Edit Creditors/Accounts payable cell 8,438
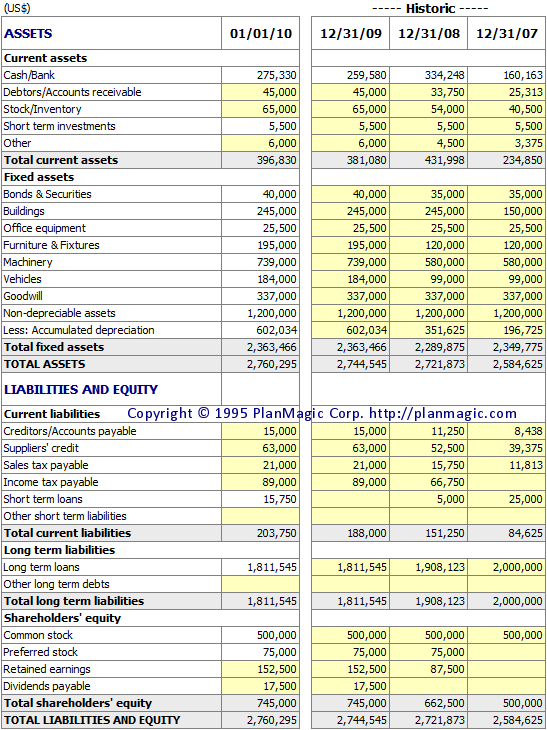Screen dimensions: 547x730 [507, 431]
